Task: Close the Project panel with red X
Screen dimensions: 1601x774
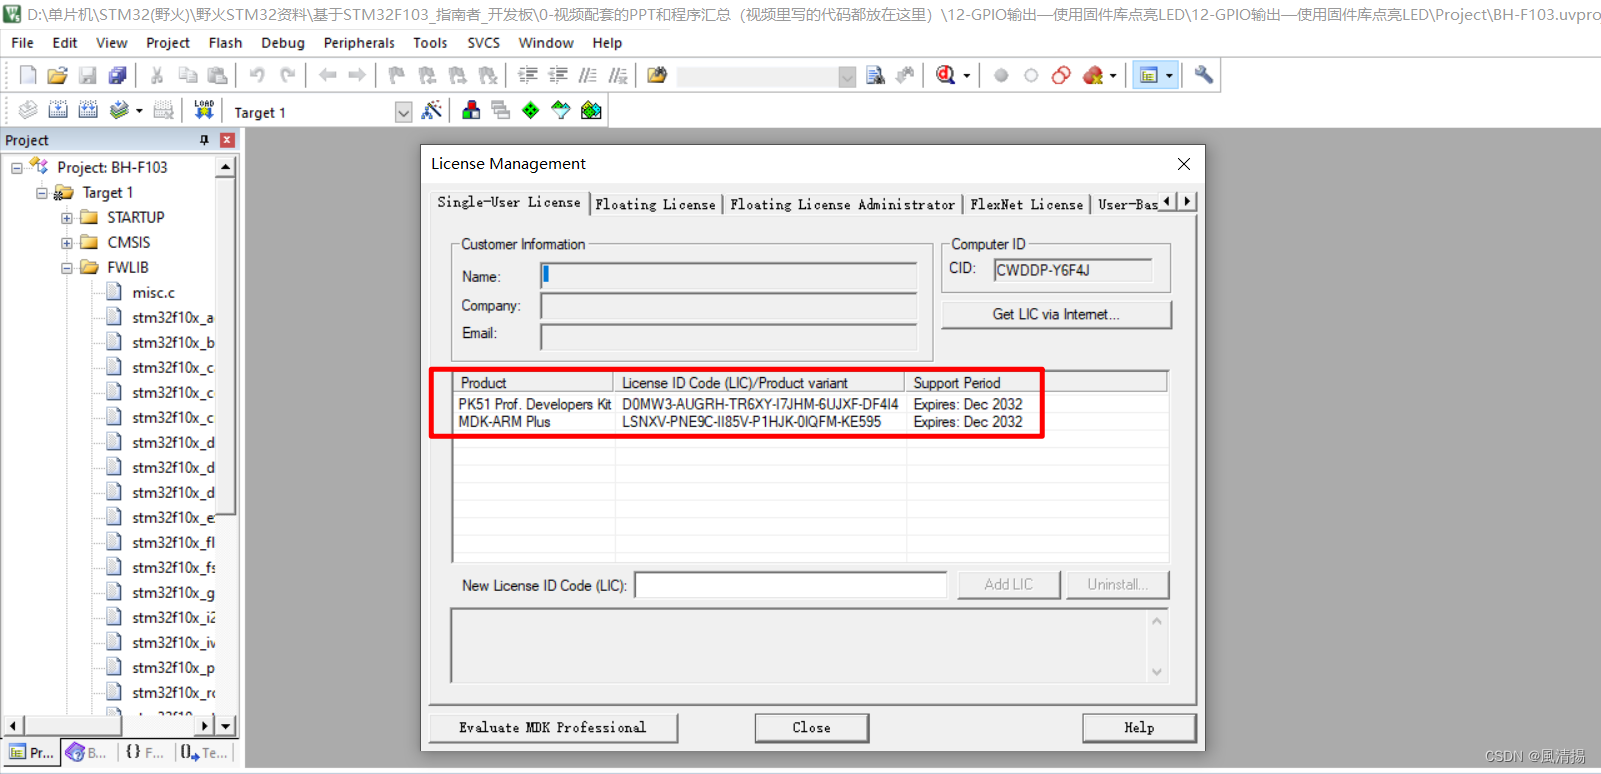Action: [x=227, y=140]
